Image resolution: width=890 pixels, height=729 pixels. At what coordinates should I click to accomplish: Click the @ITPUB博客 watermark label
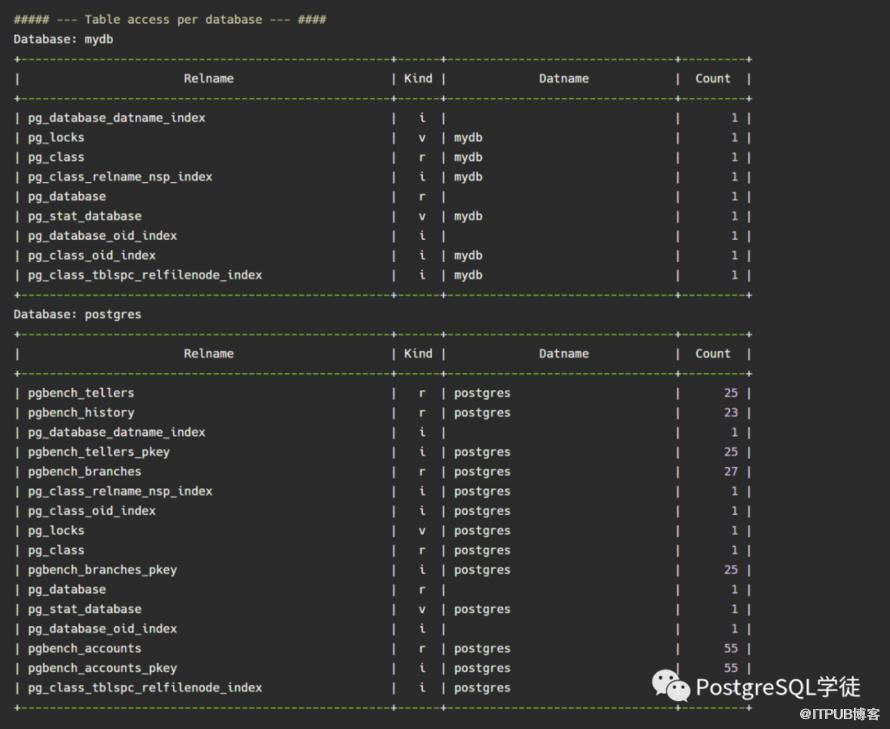tap(838, 714)
